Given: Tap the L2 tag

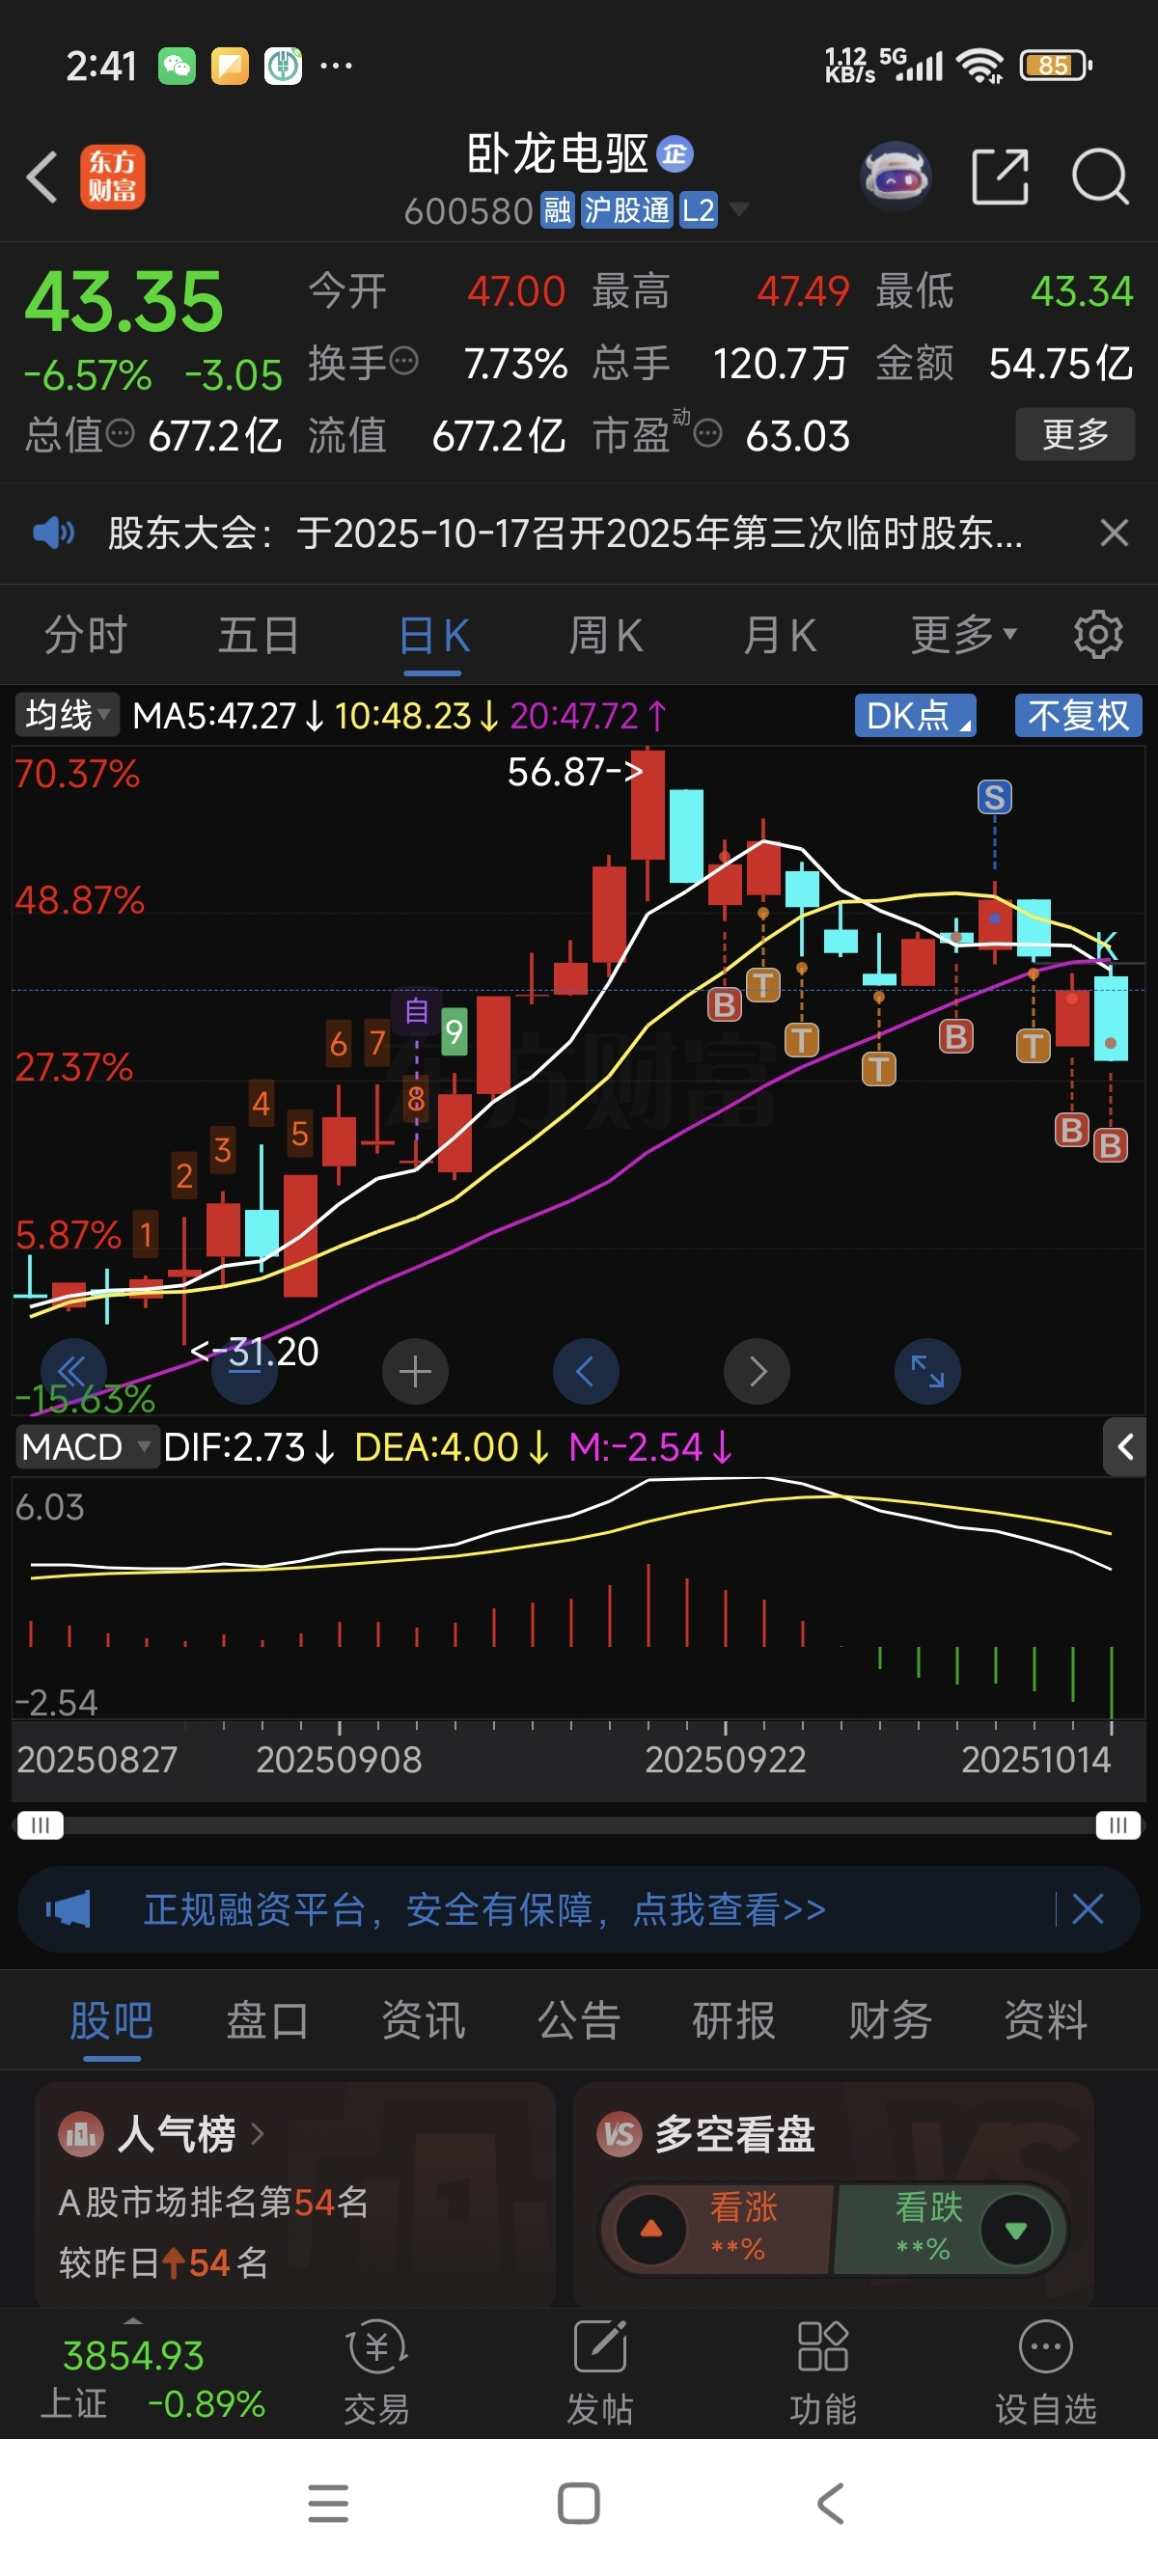Looking at the screenshot, I should pyautogui.click(x=698, y=210).
